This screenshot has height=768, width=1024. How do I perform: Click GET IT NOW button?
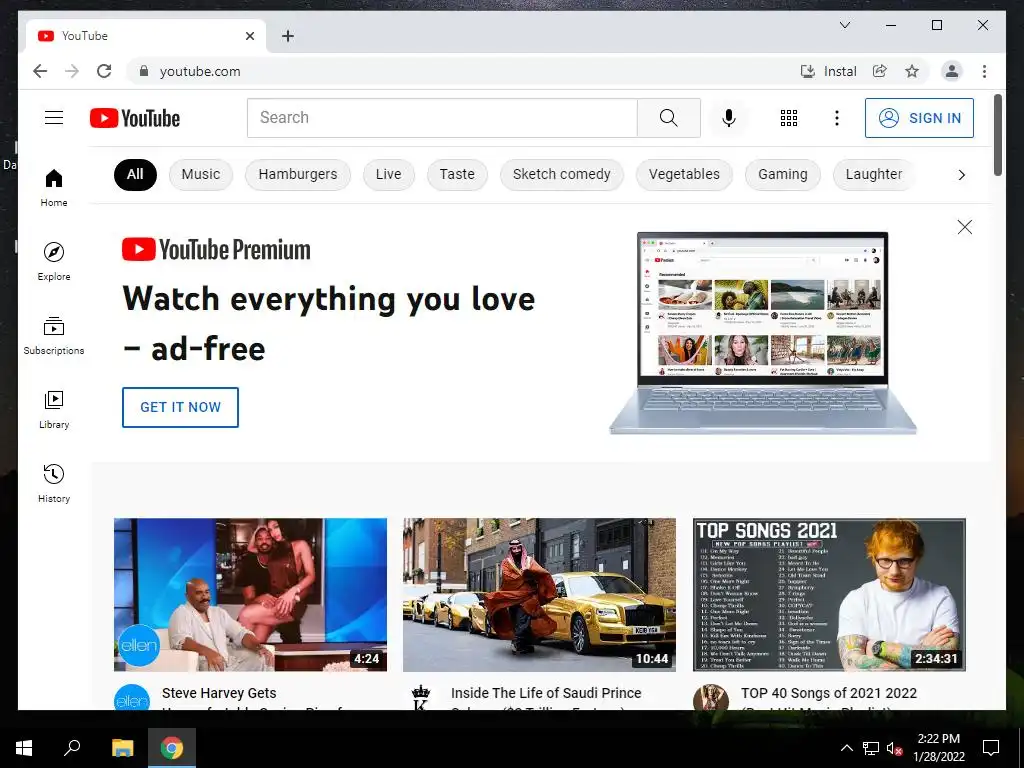click(x=180, y=407)
